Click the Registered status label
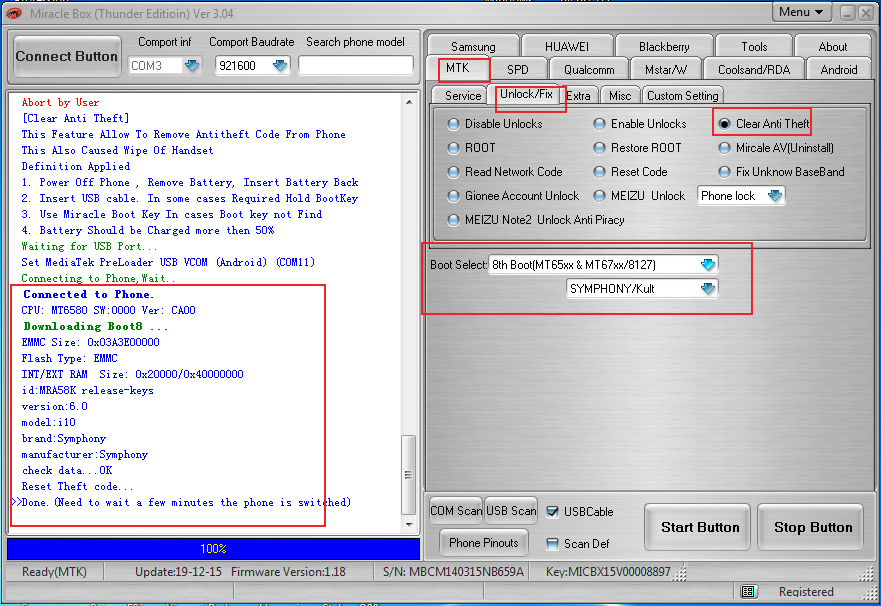Viewport: 881px width, 606px height. pyautogui.click(x=806, y=591)
